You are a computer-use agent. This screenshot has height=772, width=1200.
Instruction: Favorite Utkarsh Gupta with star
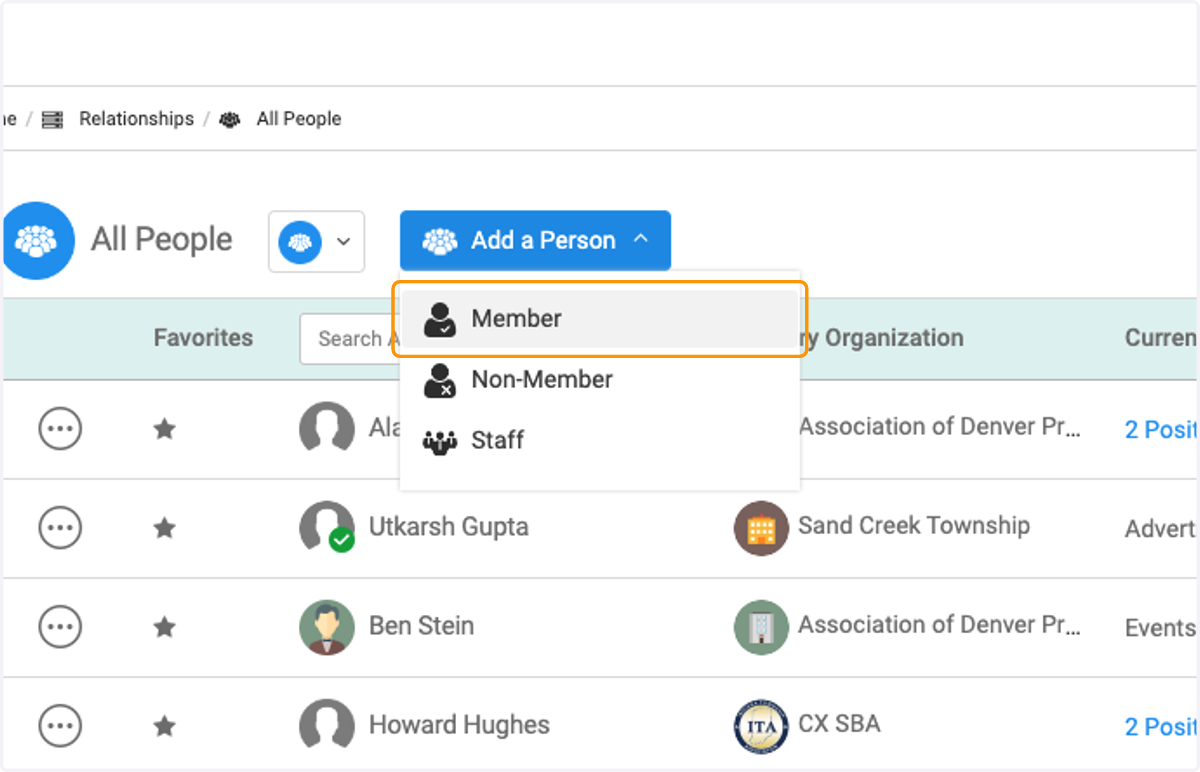pos(164,528)
